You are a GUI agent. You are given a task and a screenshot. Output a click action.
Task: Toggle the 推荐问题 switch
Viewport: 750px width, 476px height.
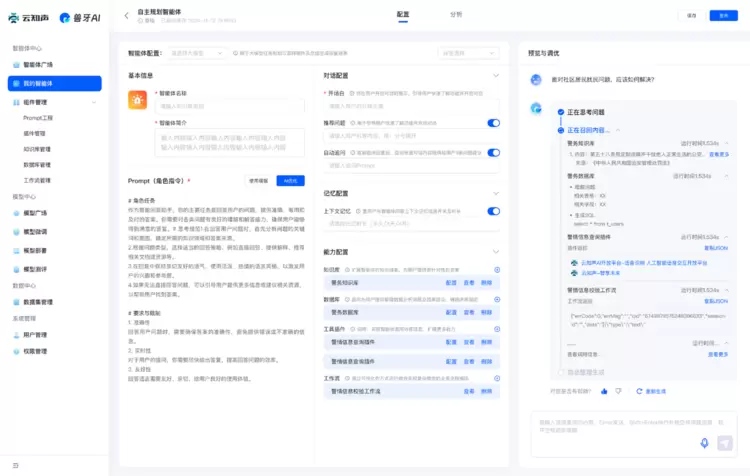493,123
